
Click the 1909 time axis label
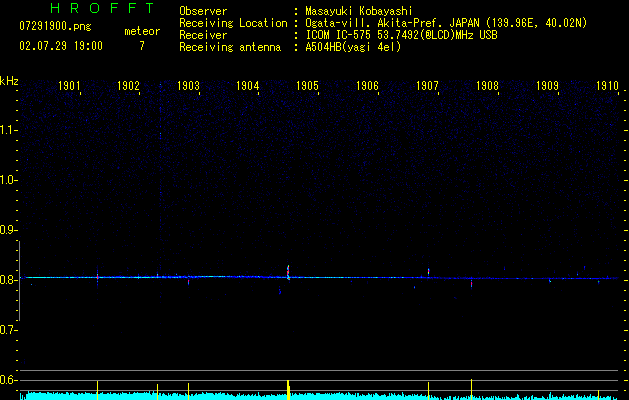547,86
